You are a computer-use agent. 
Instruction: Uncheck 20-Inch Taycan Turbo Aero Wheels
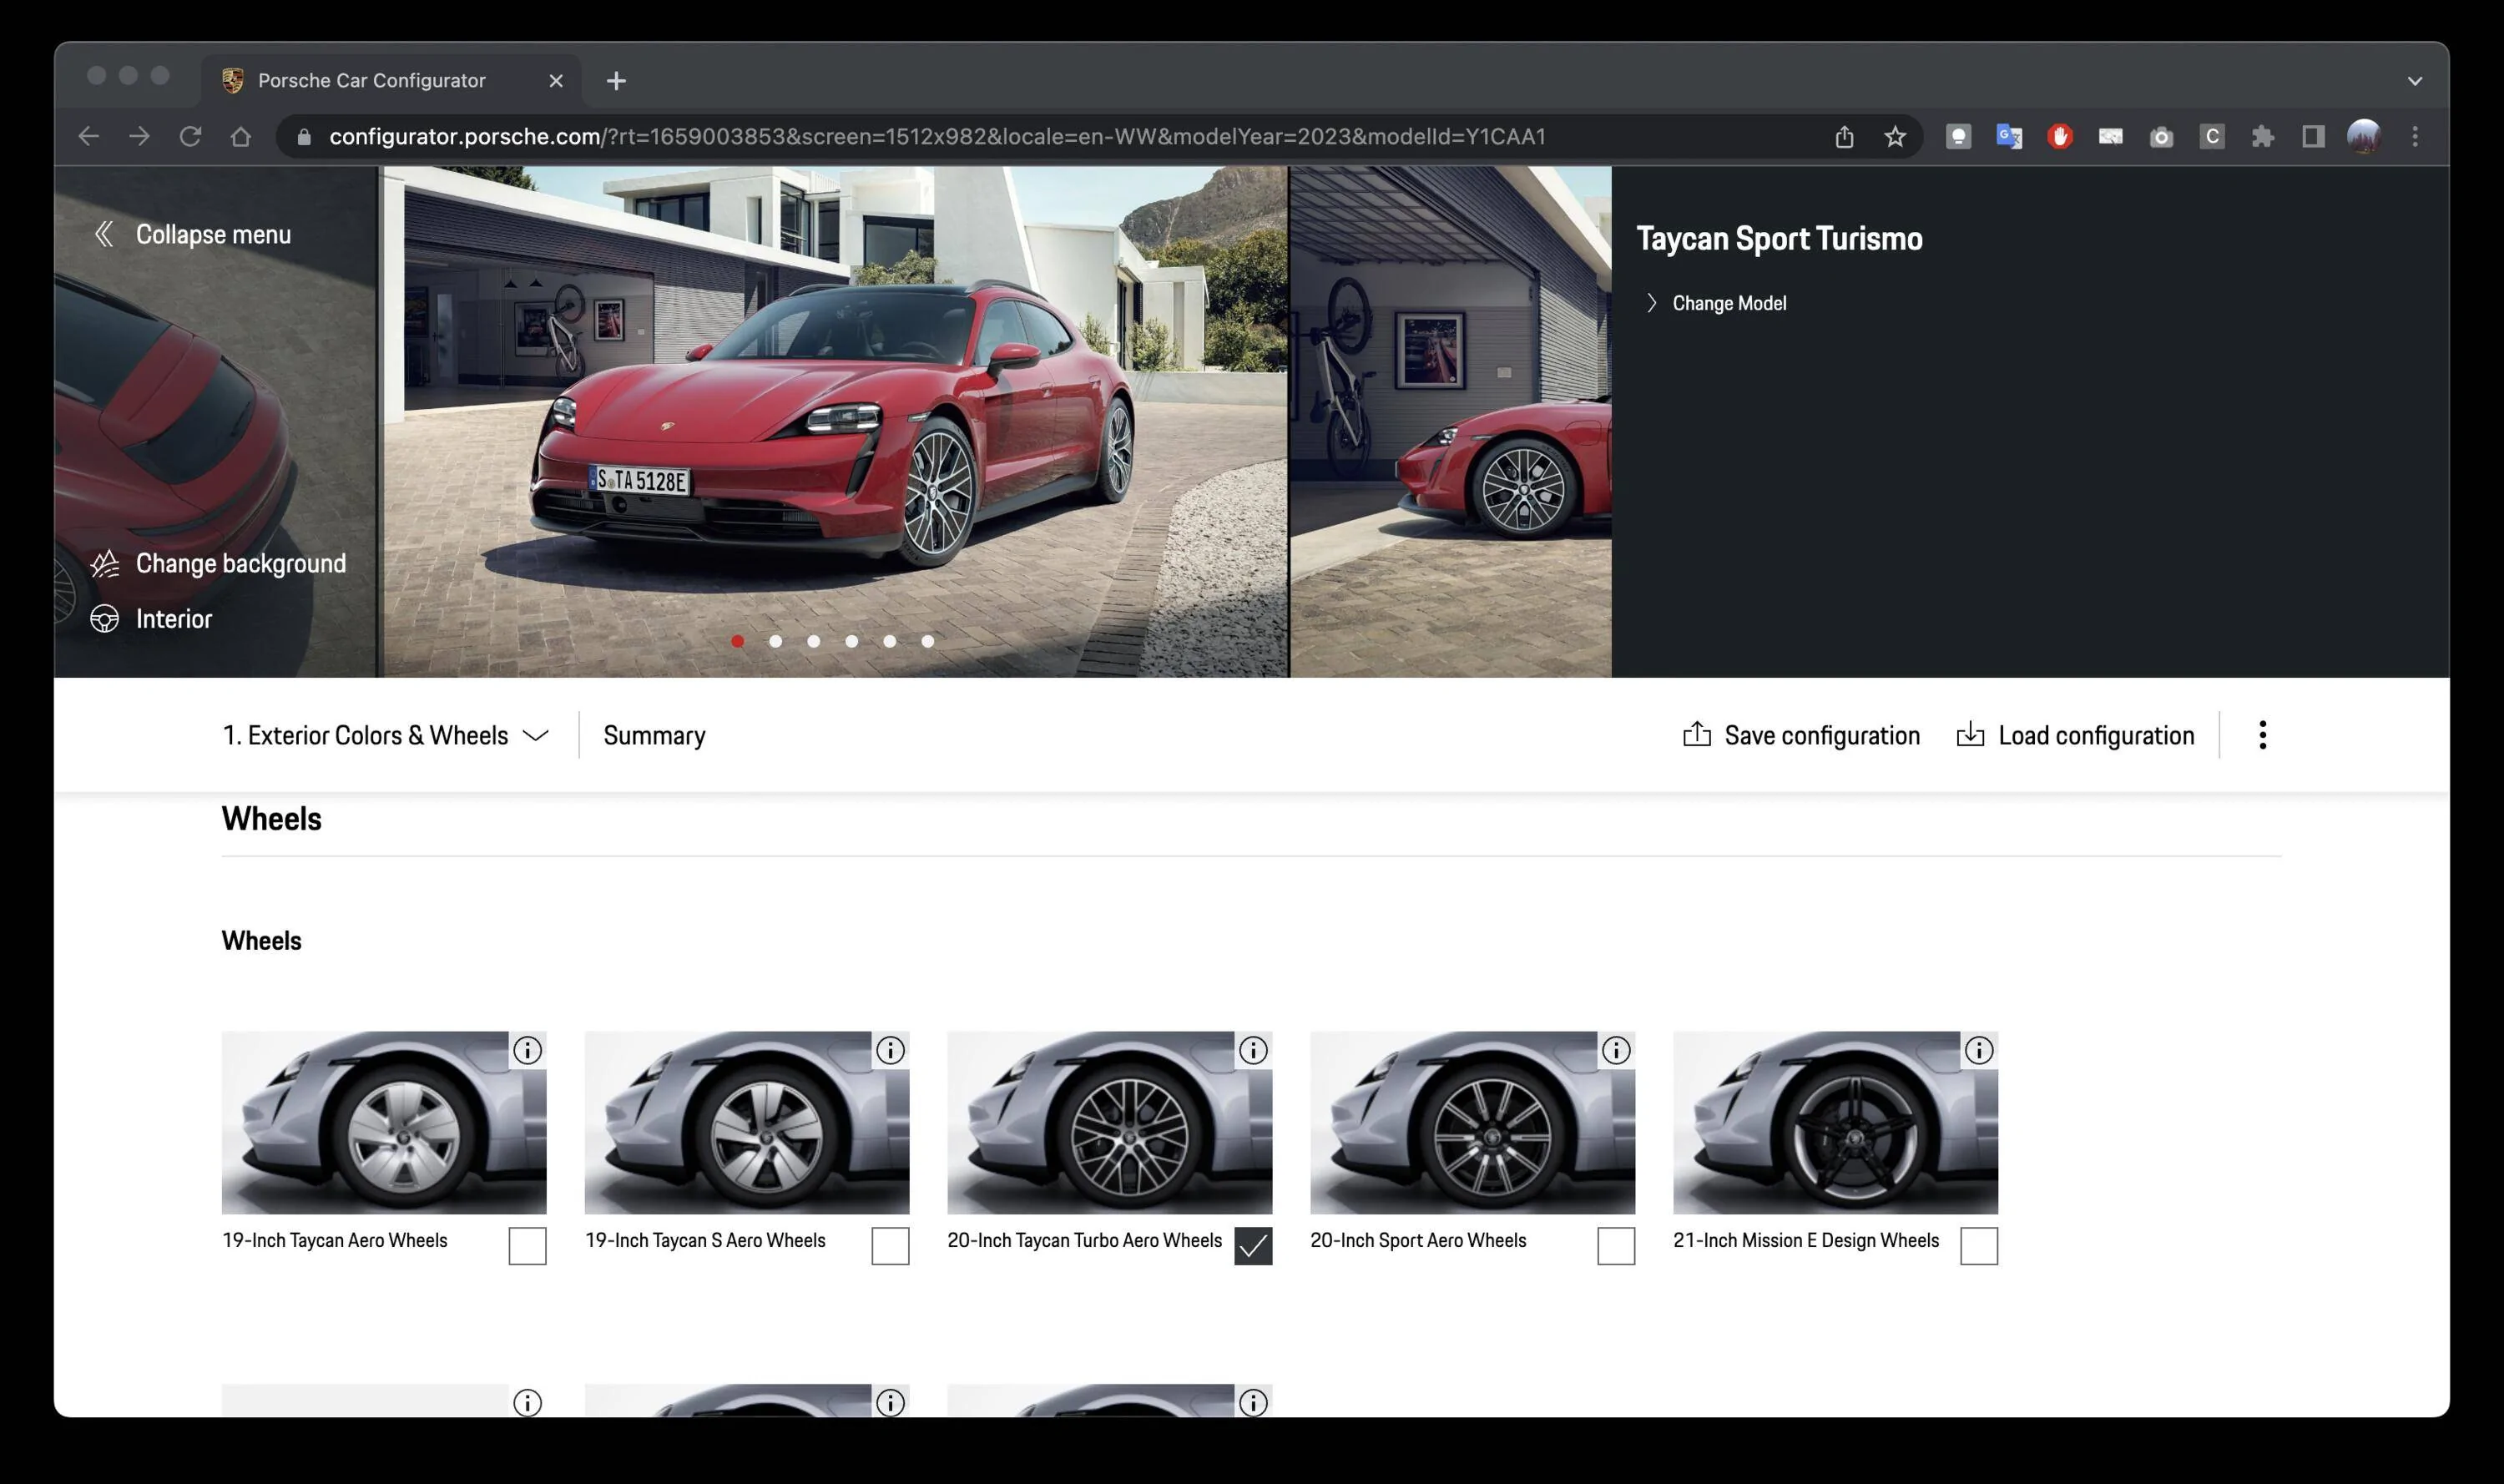click(1254, 1246)
